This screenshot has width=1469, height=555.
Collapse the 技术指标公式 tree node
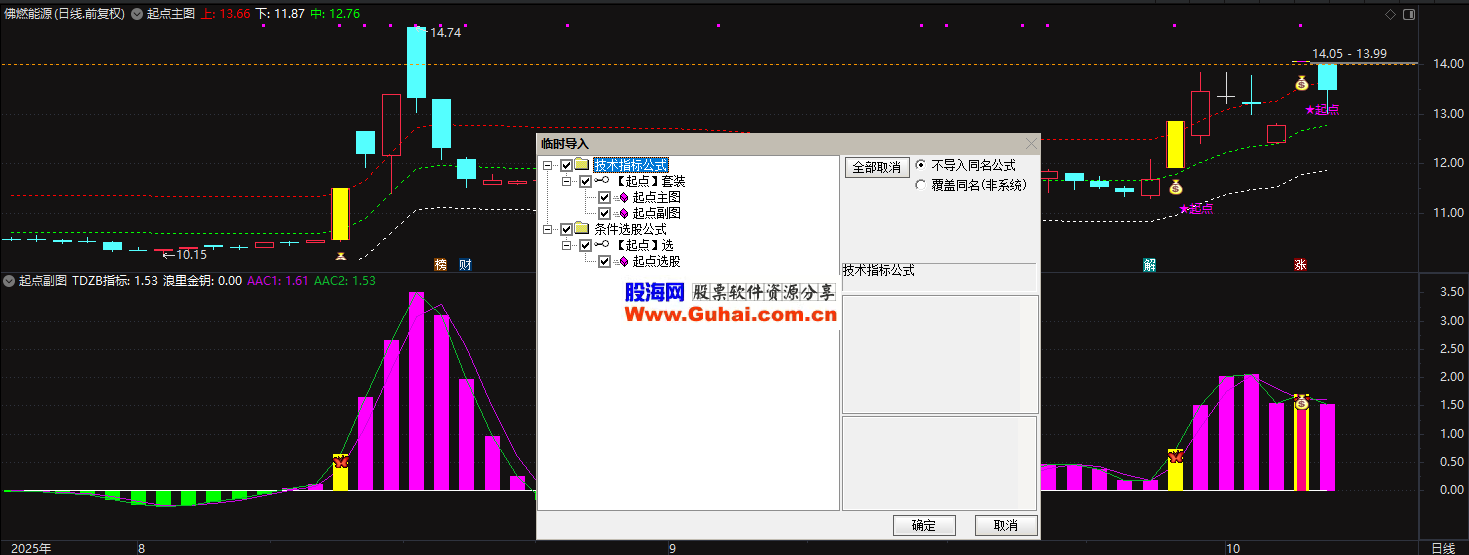point(548,165)
